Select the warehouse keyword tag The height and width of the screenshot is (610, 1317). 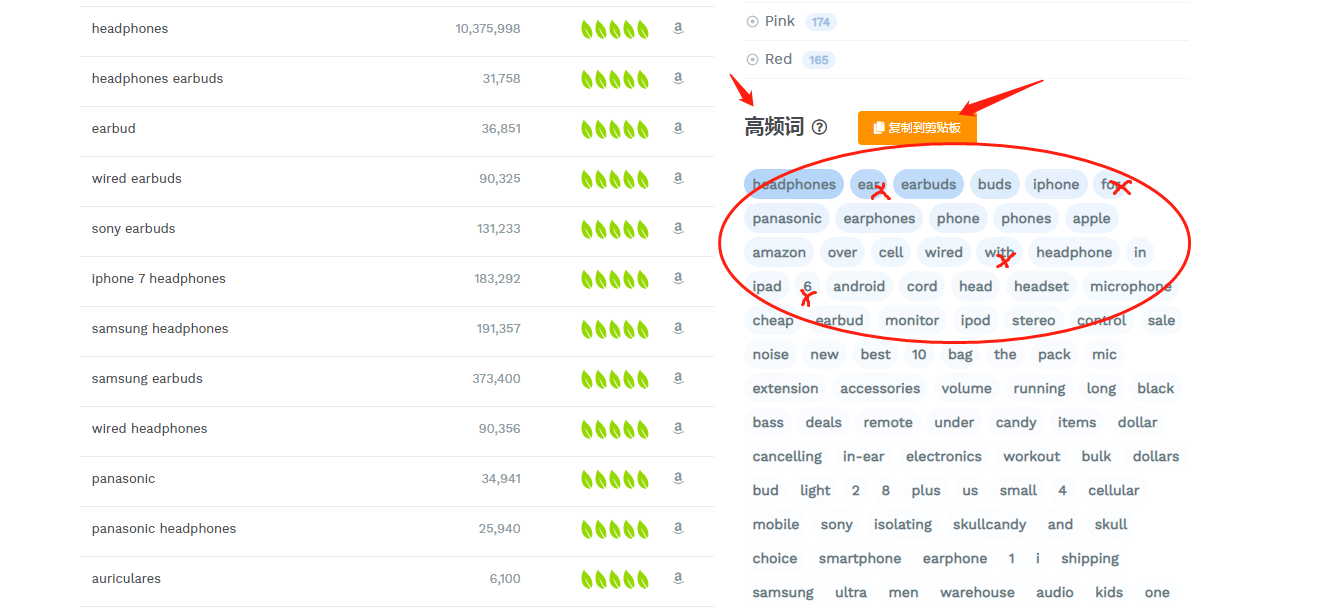pyautogui.click(x=977, y=592)
